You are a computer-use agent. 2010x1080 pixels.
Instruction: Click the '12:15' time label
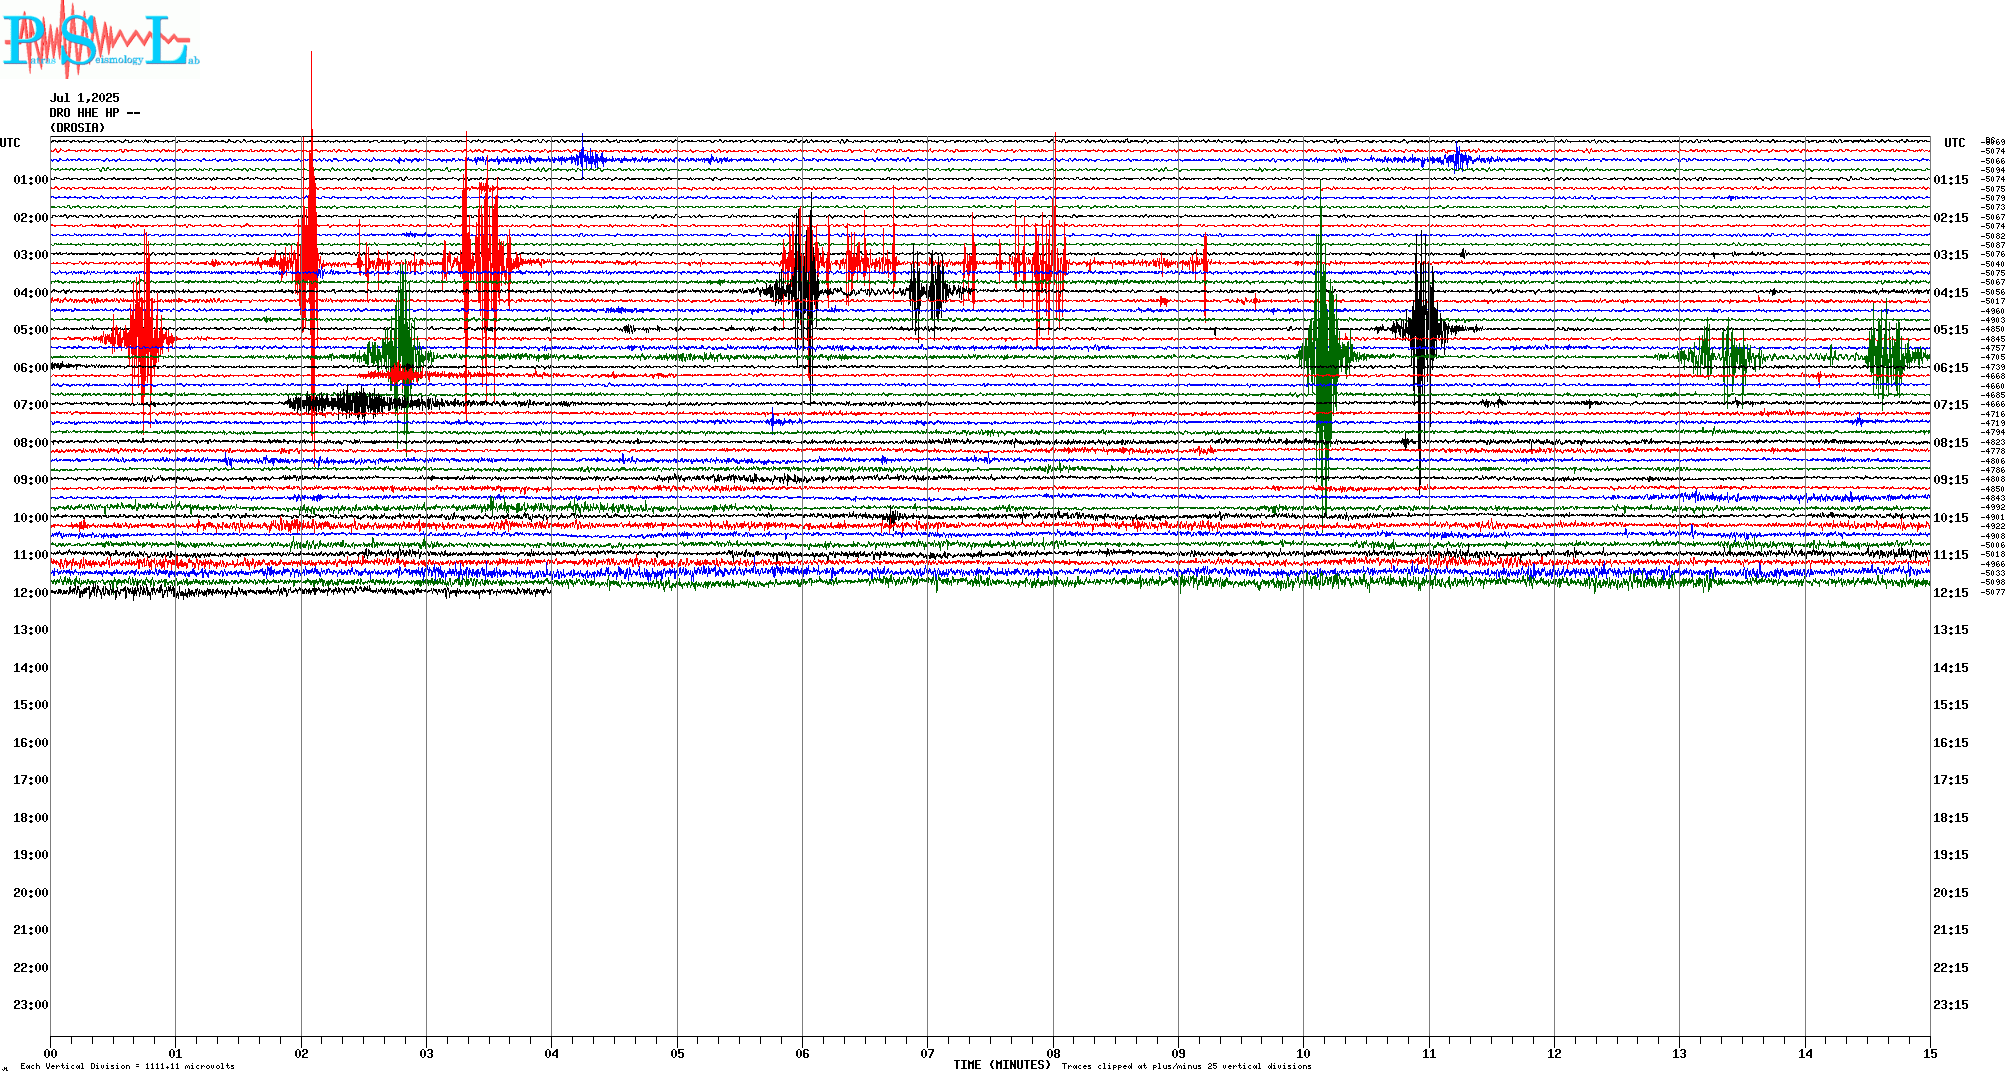point(1951,593)
